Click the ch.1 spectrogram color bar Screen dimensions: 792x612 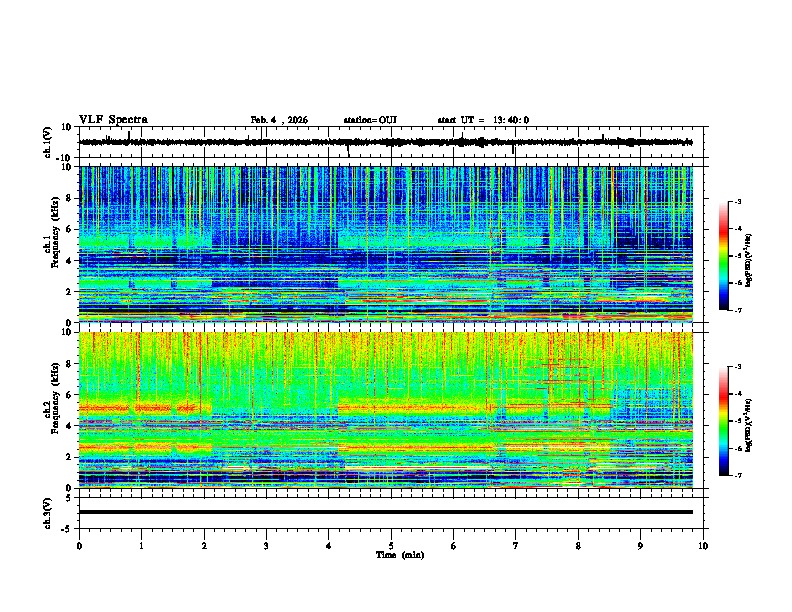724,256
